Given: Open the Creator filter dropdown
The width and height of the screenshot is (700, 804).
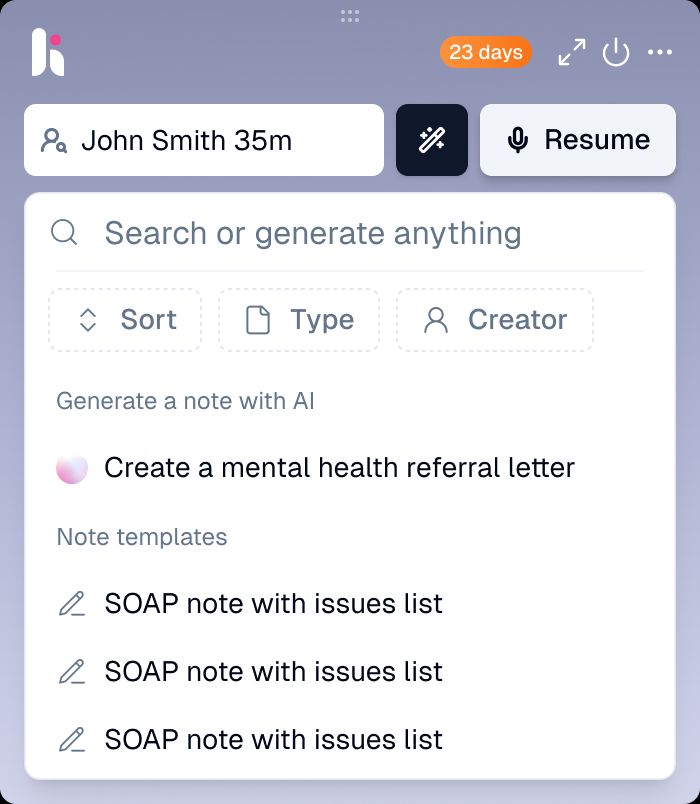Looking at the screenshot, I should pyautogui.click(x=495, y=320).
